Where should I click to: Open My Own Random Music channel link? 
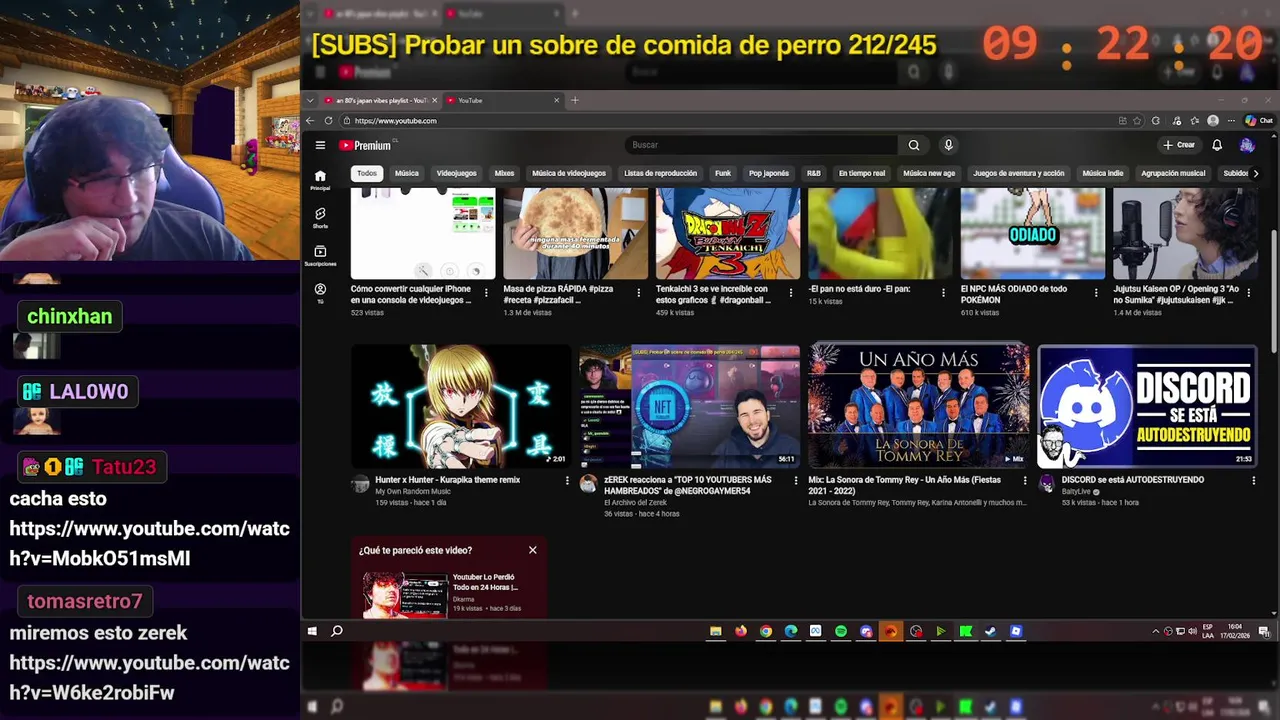pos(412,491)
